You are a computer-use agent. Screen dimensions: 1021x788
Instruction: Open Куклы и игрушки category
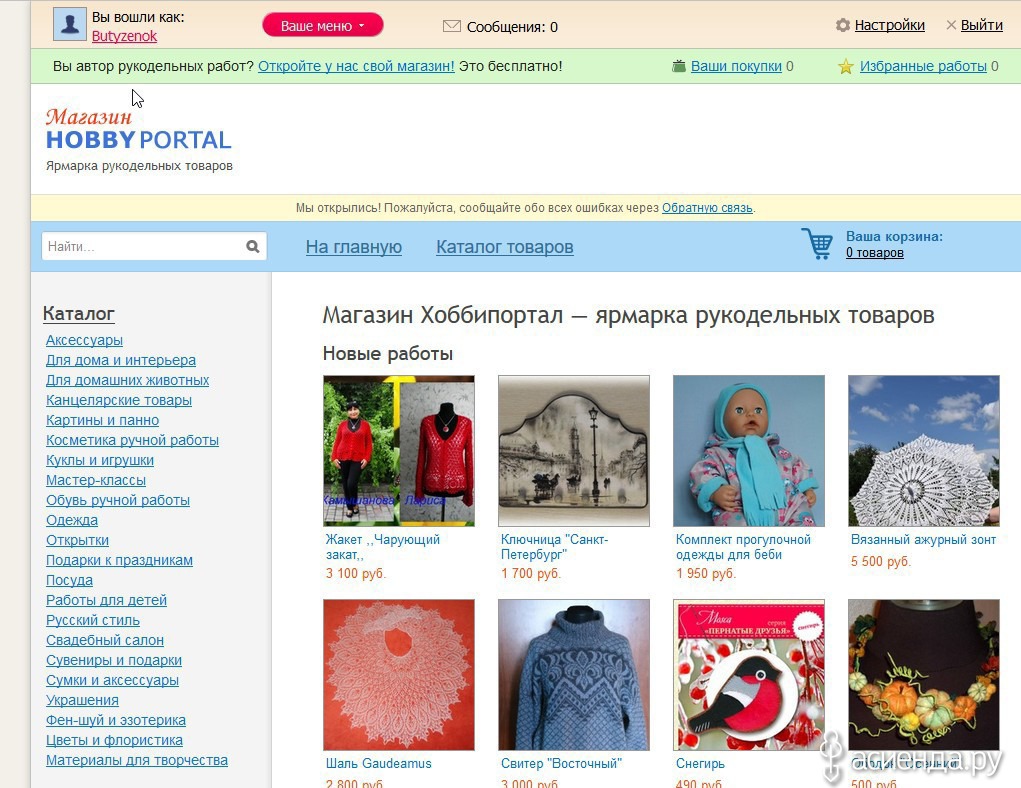click(x=100, y=460)
